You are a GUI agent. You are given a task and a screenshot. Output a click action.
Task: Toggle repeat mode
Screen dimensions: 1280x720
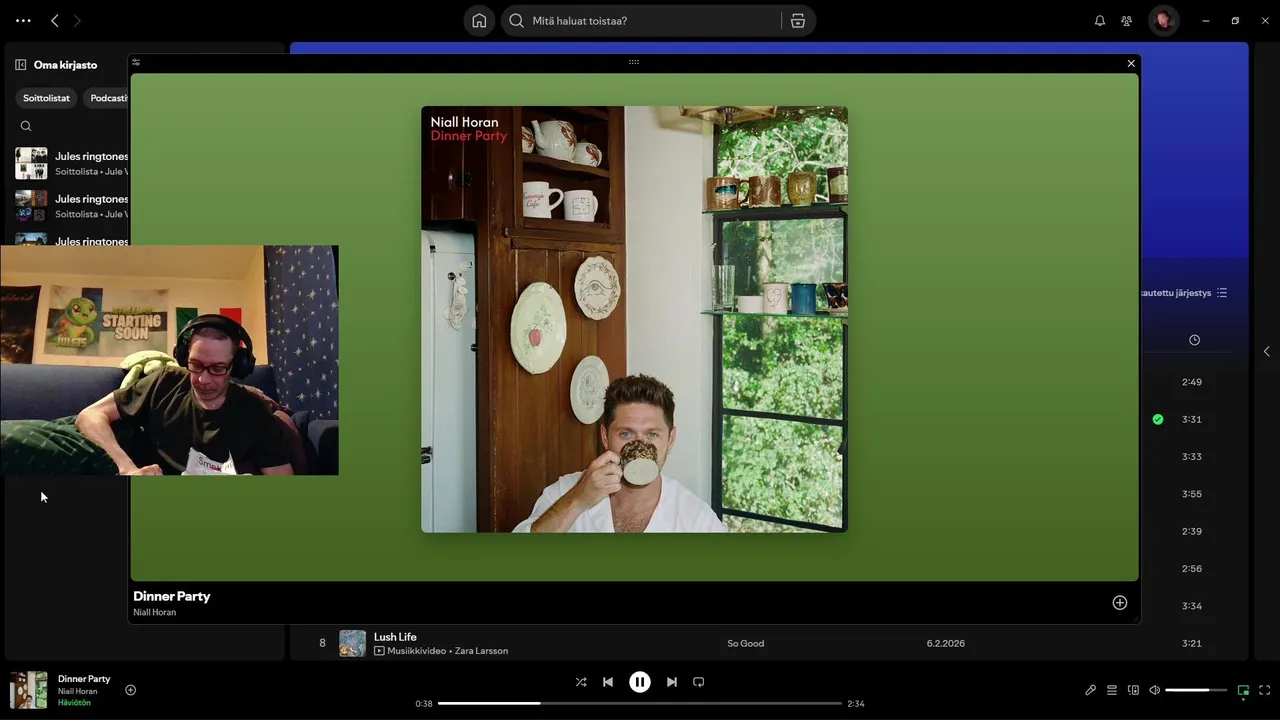[x=699, y=682]
